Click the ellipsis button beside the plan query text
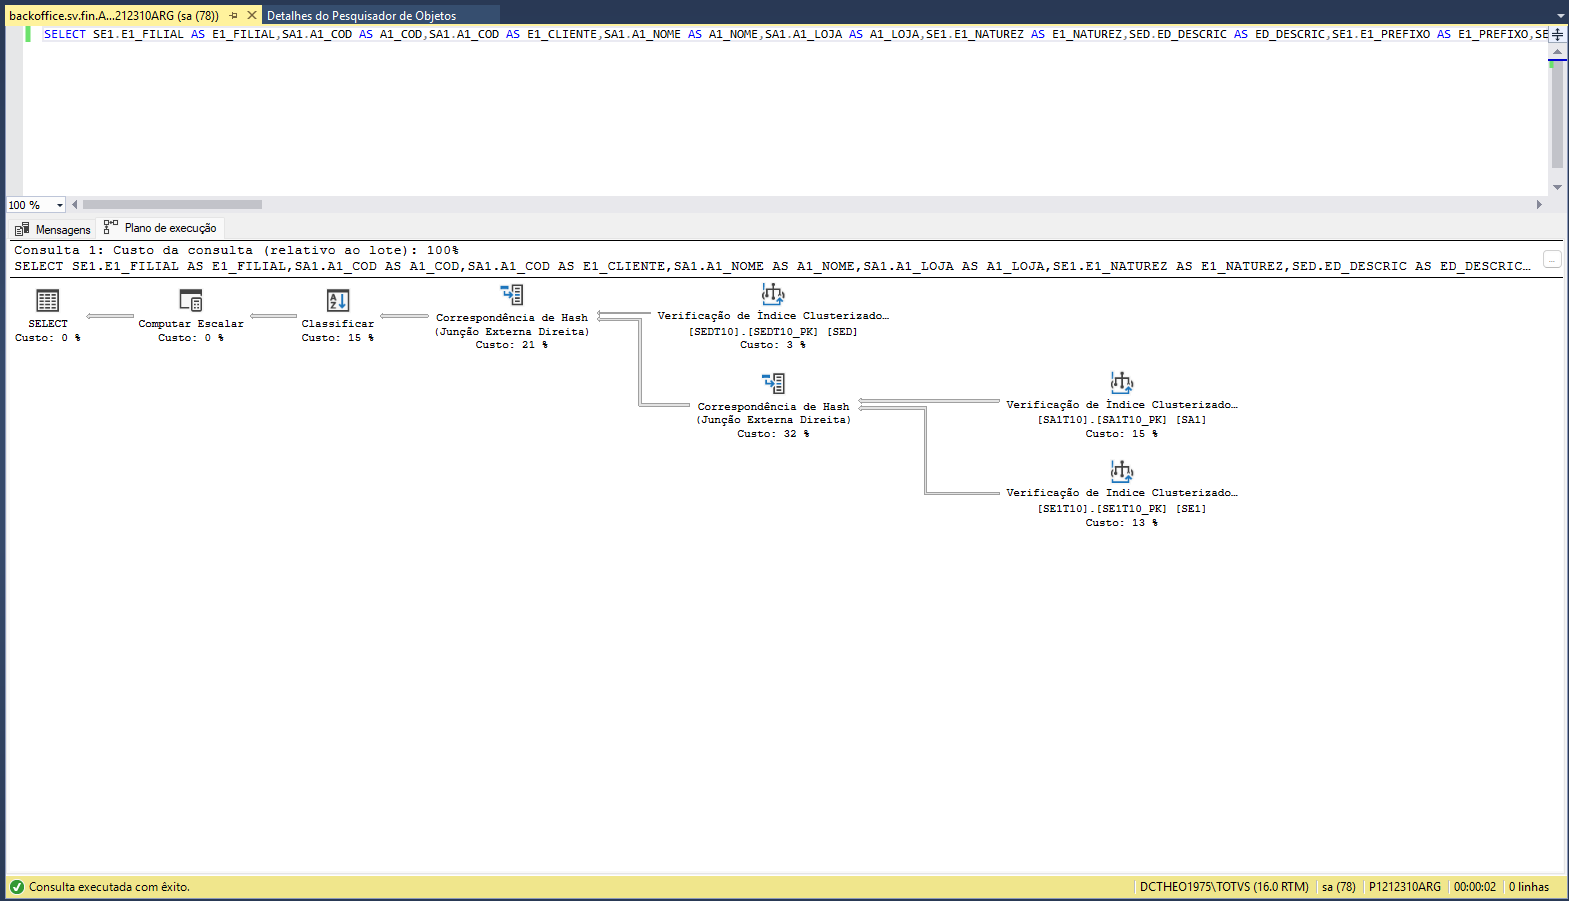 tap(1552, 259)
